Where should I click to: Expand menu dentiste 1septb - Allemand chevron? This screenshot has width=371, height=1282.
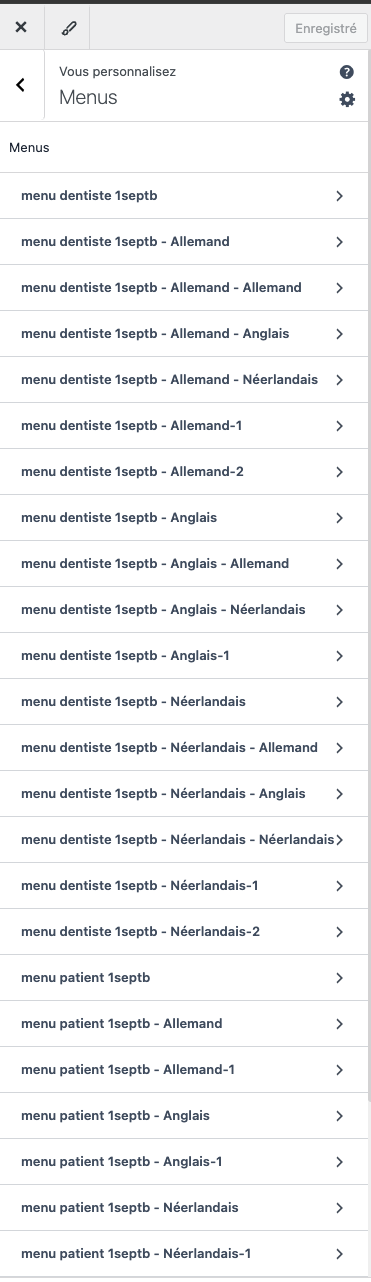[340, 242]
